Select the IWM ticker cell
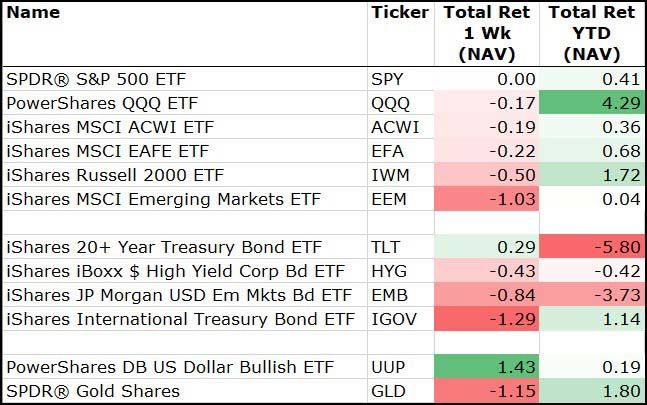Image resolution: width=647 pixels, height=405 pixels. tap(389, 175)
